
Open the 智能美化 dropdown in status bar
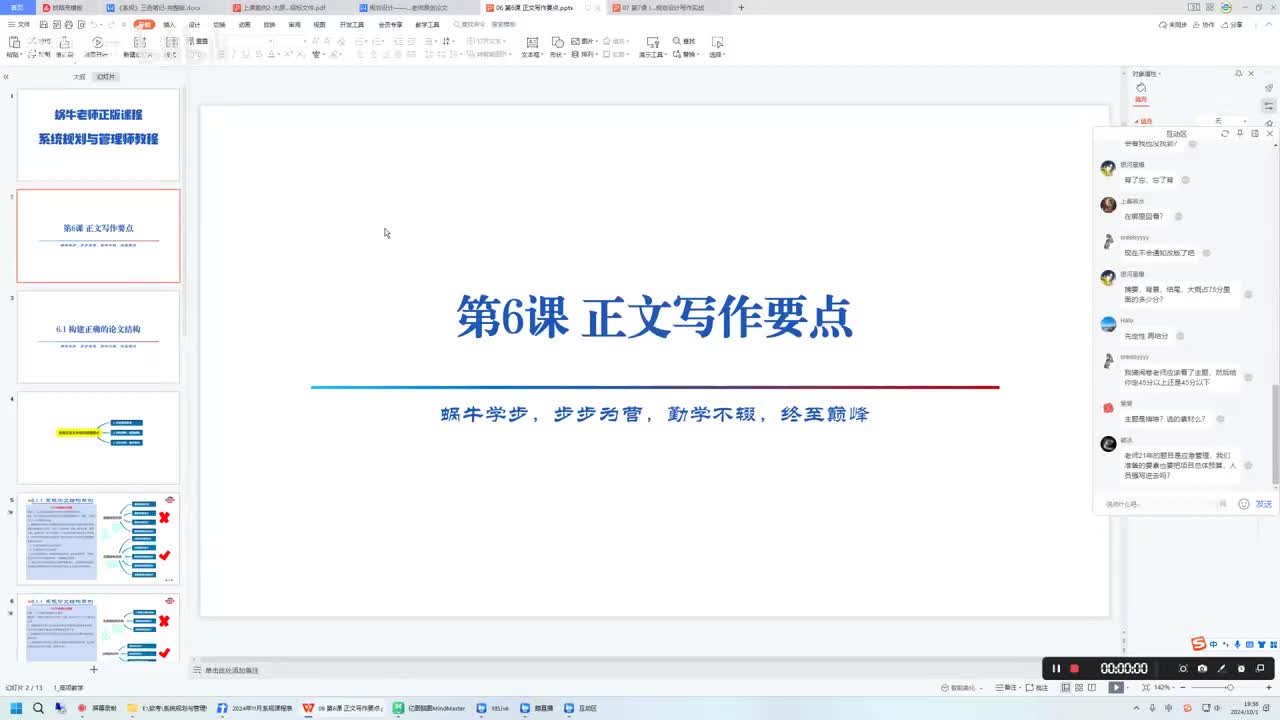pyautogui.click(x=964, y=687)
